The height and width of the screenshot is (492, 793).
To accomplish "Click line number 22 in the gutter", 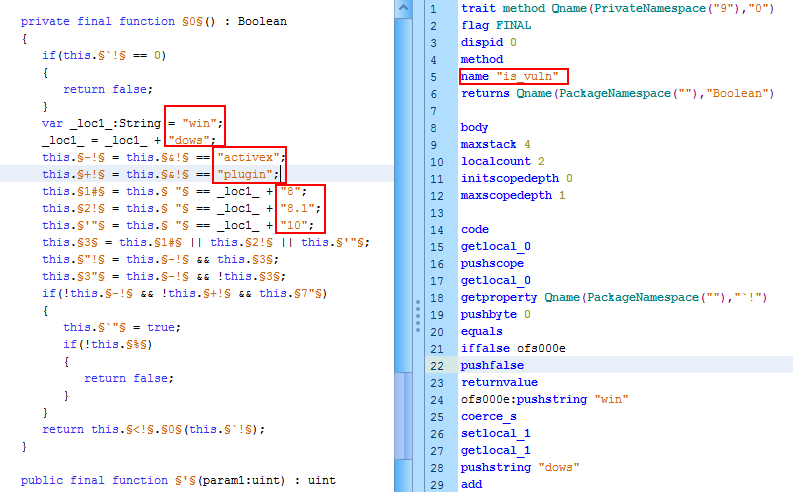I will coord(433,366).
